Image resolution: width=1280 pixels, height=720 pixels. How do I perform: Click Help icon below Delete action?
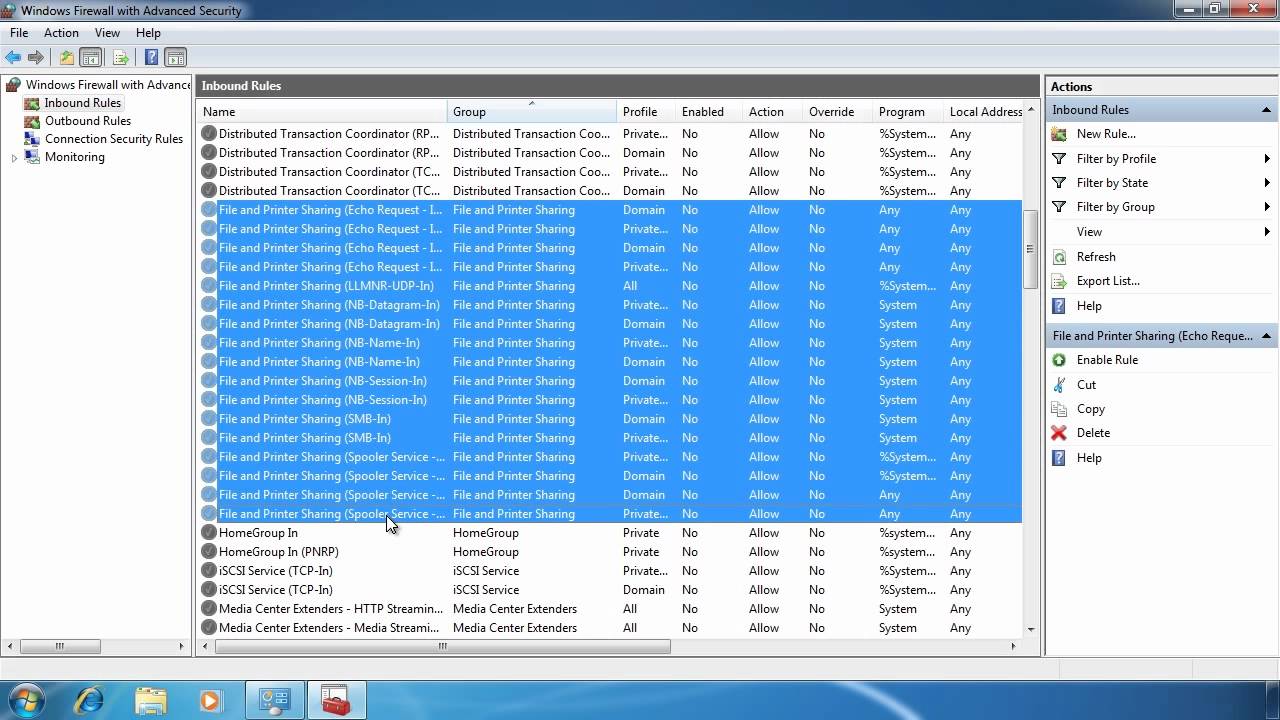click(1059, 458)
